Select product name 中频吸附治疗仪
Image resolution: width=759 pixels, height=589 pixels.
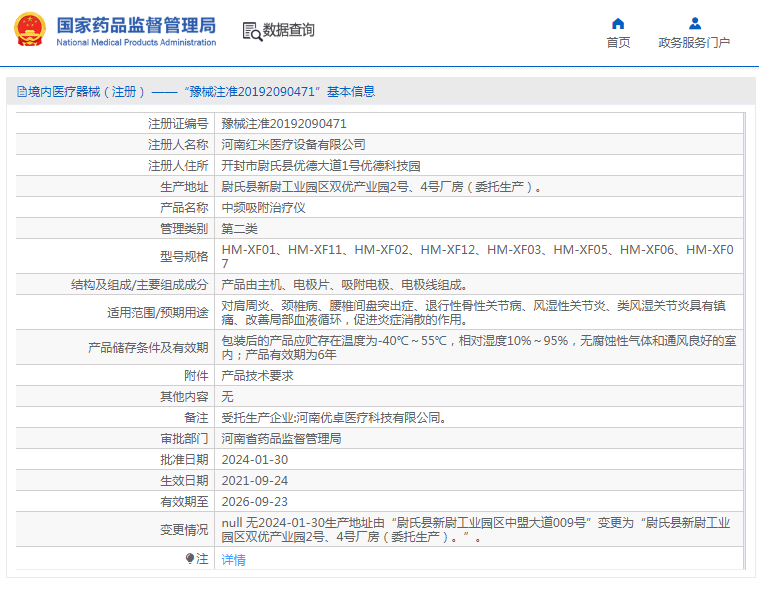(x=263, y=208)
